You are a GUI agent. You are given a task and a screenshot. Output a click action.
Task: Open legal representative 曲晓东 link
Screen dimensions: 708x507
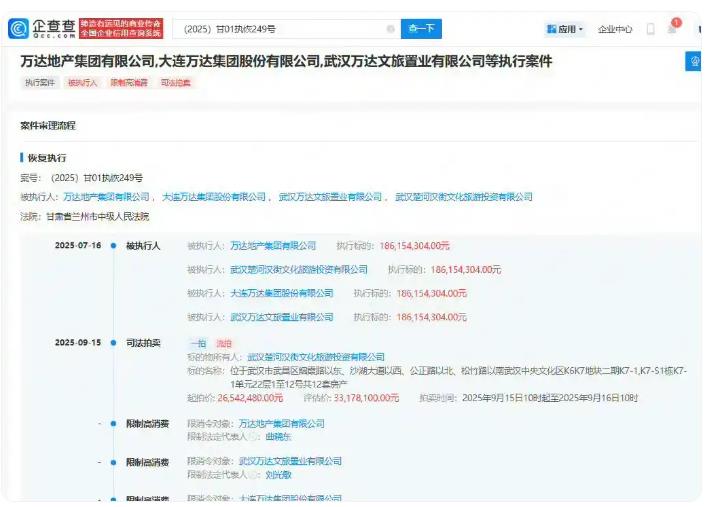(278, 438)
